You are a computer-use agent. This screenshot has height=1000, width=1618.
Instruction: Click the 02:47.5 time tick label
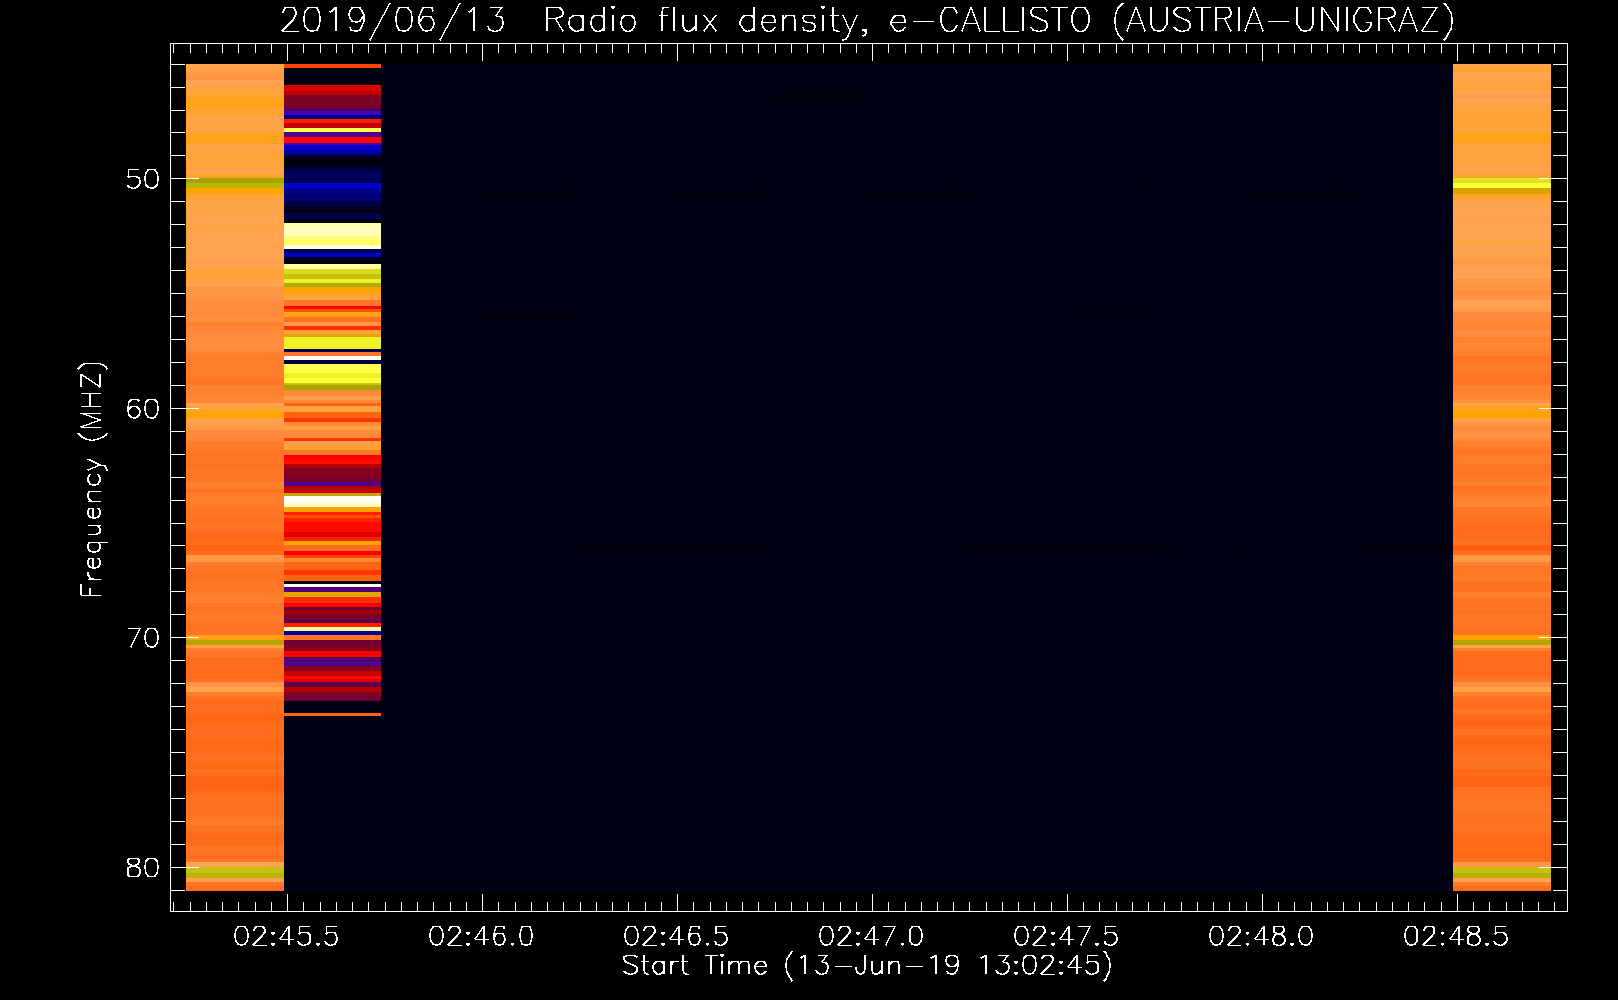pos(1066,937)
